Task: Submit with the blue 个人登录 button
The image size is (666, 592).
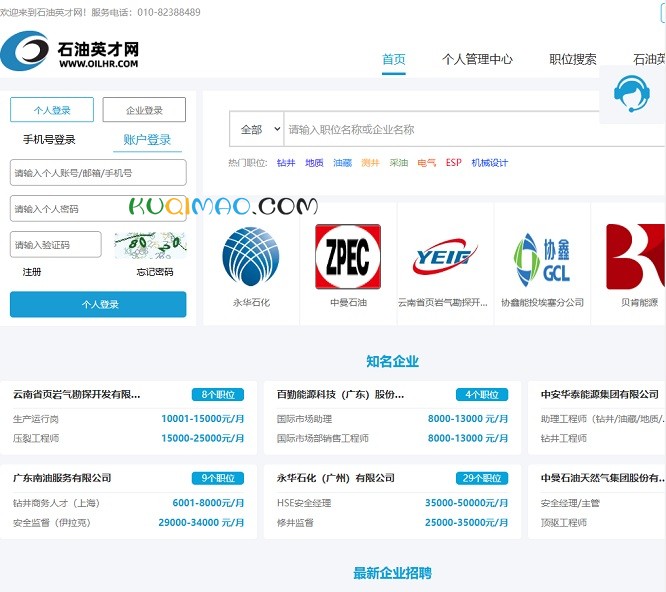Action: click(98, 304)
